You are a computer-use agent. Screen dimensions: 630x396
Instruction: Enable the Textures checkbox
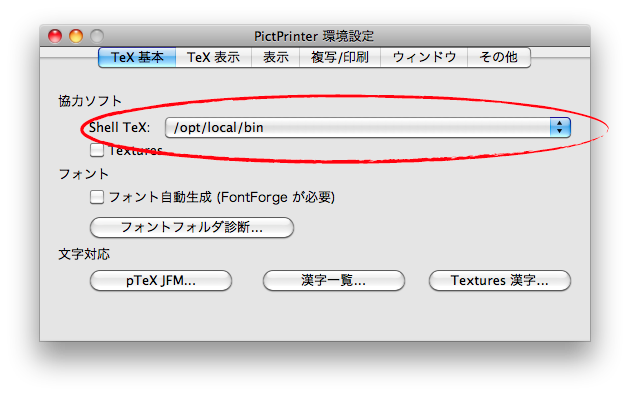[x=97, y=150]
